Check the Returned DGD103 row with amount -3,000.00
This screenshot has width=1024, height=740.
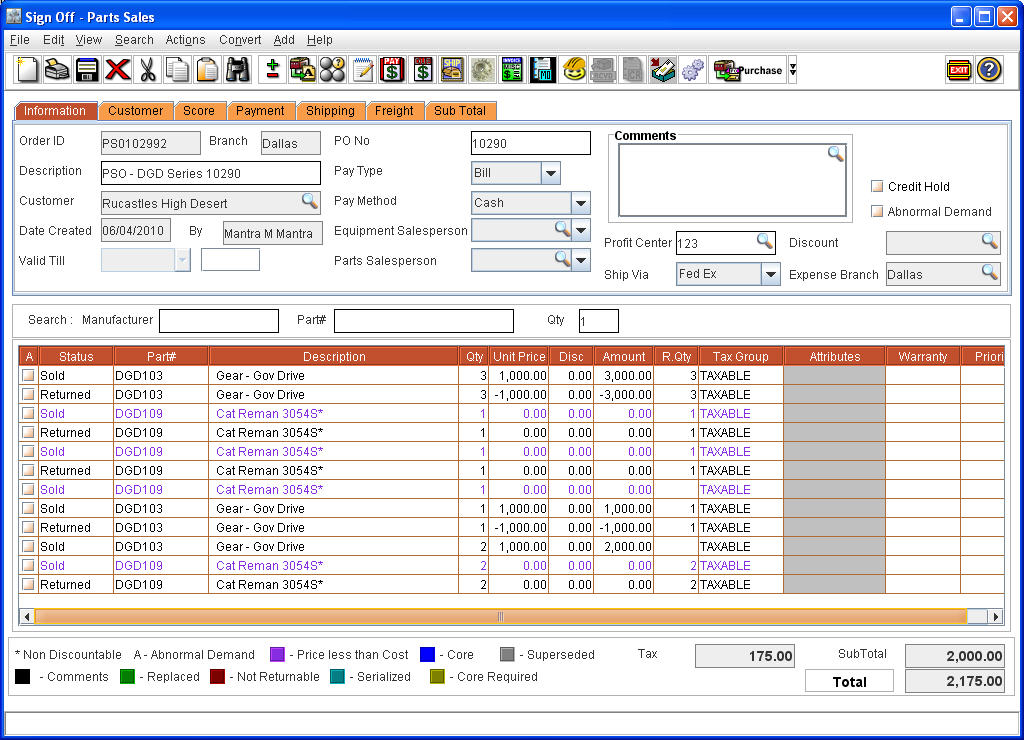click(x=28, y=394)
